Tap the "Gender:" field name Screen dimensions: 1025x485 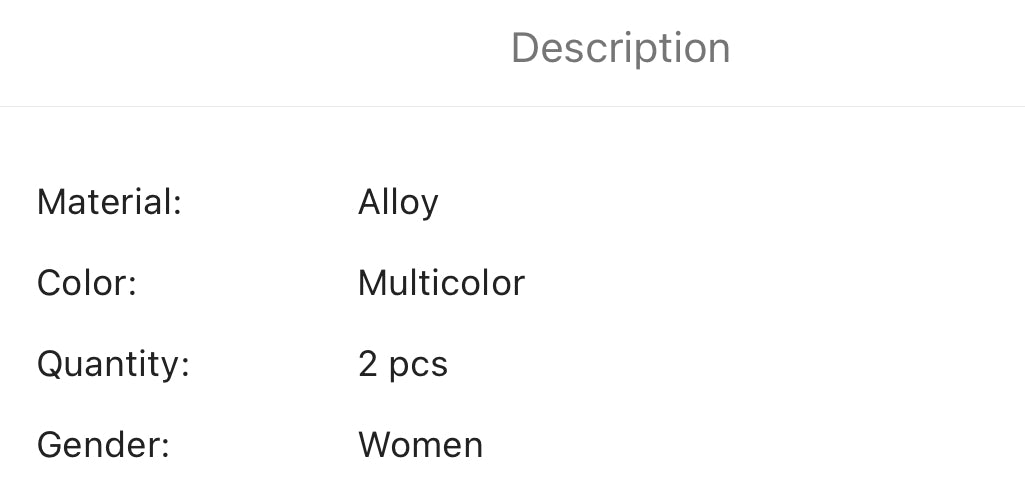pyautogui.click(x=103, y=444)
